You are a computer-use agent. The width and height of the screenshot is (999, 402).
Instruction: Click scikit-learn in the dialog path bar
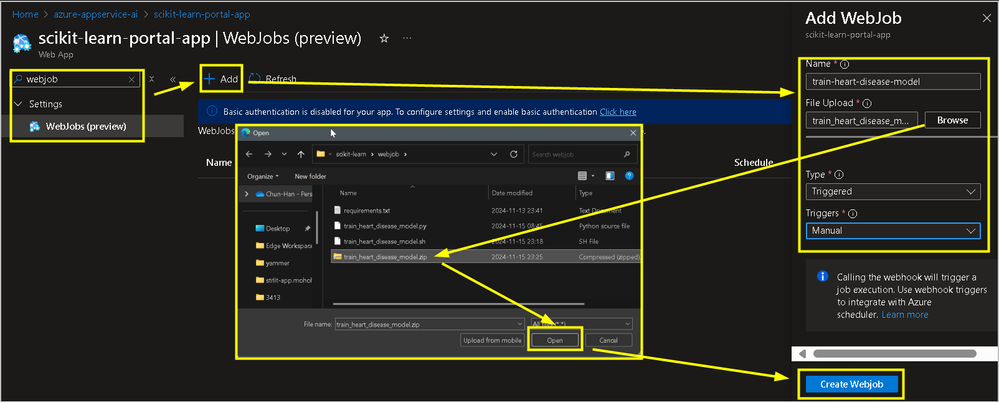(352, 154)
